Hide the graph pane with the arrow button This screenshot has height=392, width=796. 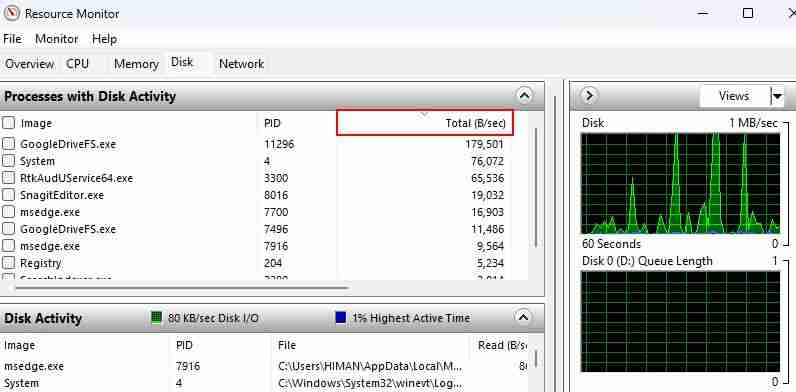589,95
